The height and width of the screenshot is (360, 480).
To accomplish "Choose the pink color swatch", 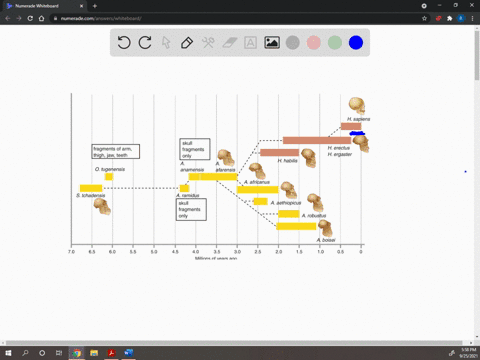I will coord(314,43).
